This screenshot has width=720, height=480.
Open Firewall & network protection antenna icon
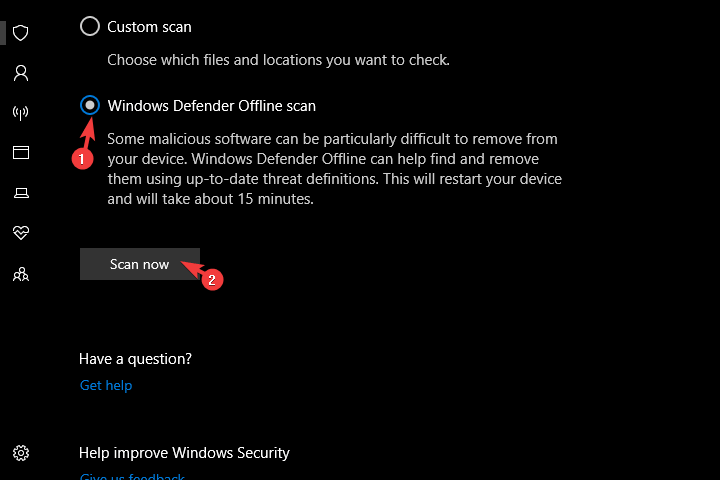pos(21,113)
